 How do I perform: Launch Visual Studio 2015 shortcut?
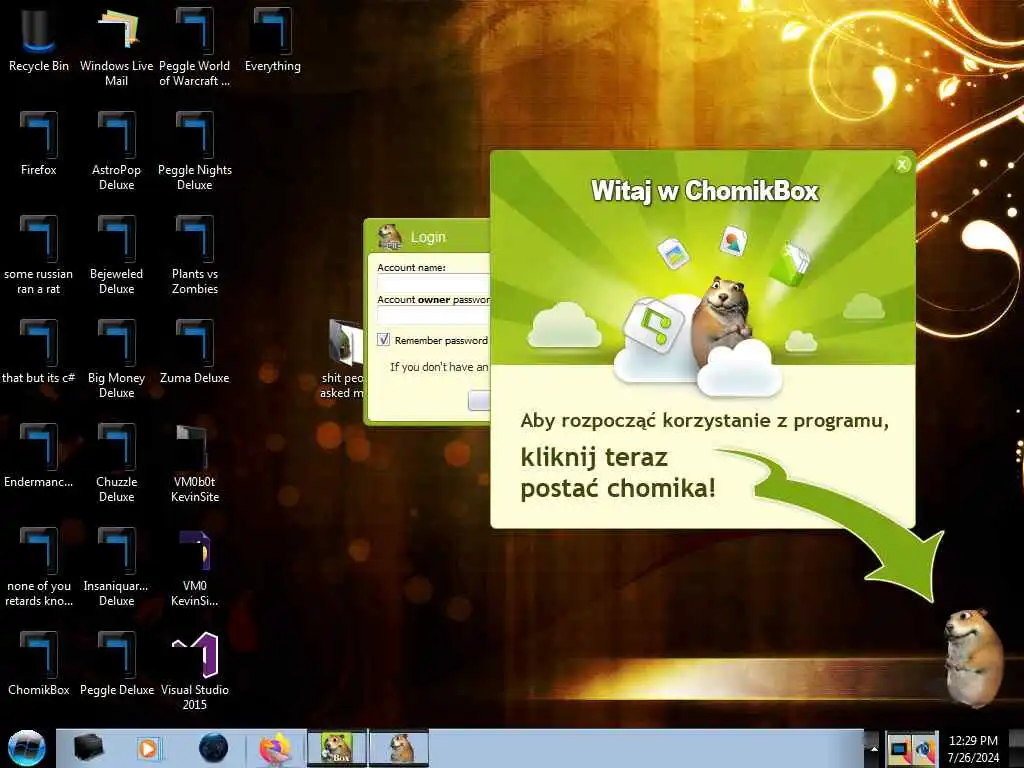[x=195, y=671]
